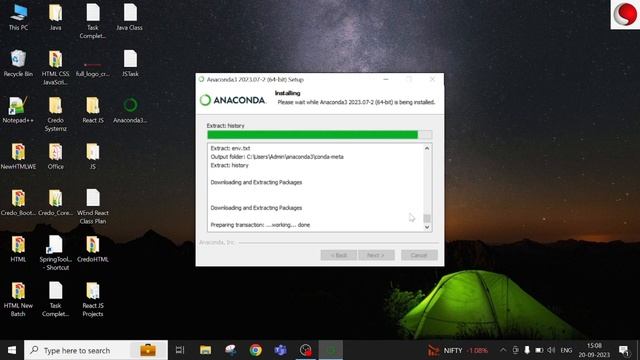Image resolution: width=640 pixels, height=360 pixels.
Task: Select the React JS Projects folder
Action: click(x=93, y=299)
